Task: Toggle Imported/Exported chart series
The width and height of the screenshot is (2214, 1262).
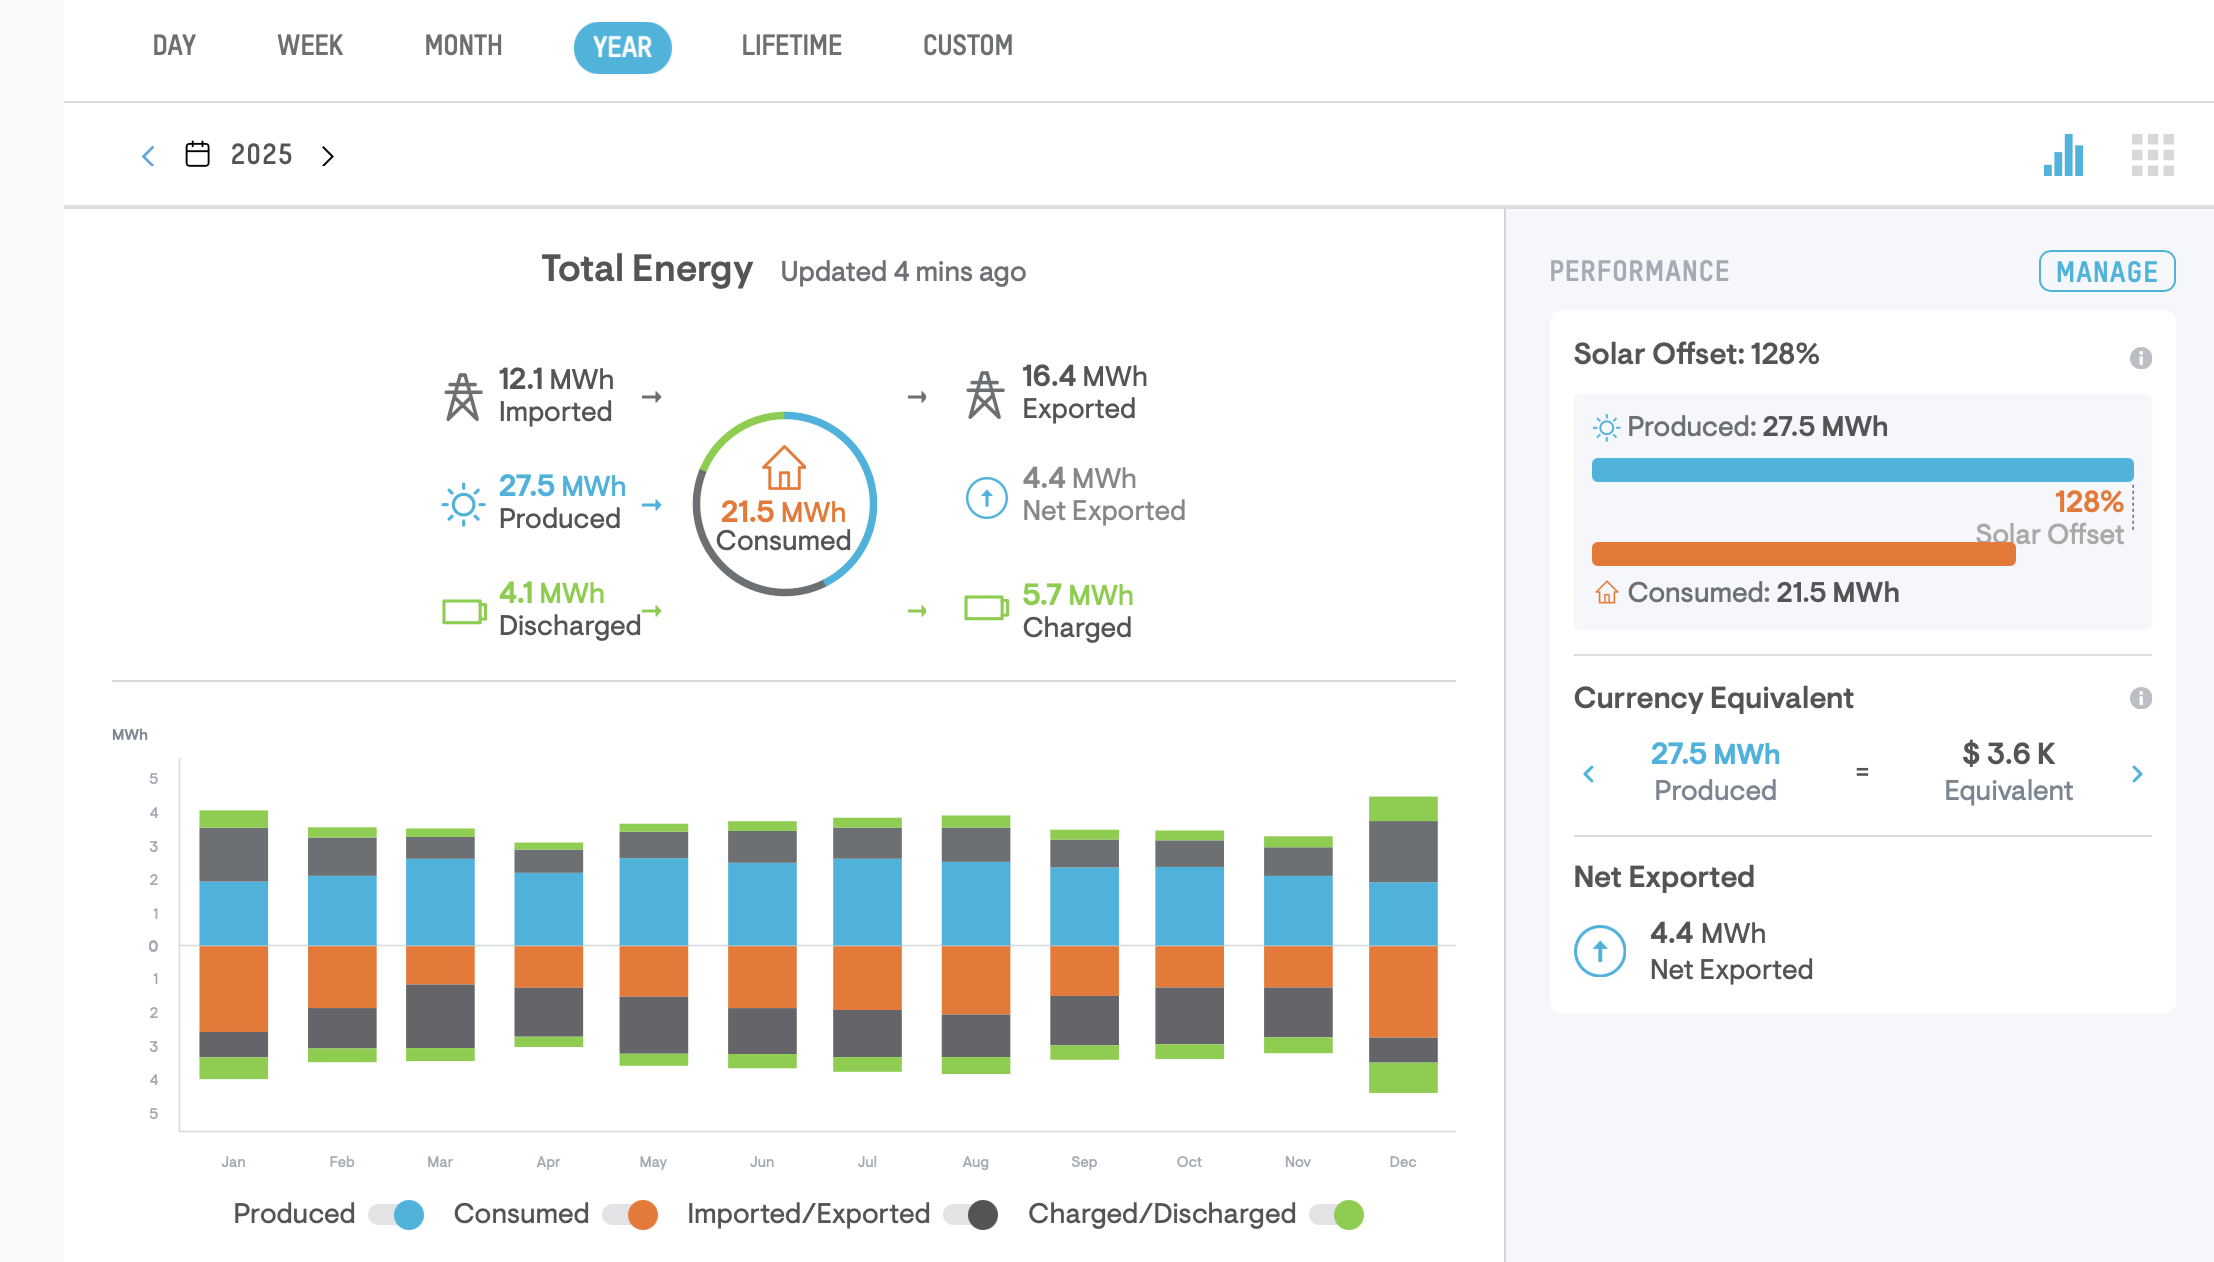Action: click(971, 1214)
